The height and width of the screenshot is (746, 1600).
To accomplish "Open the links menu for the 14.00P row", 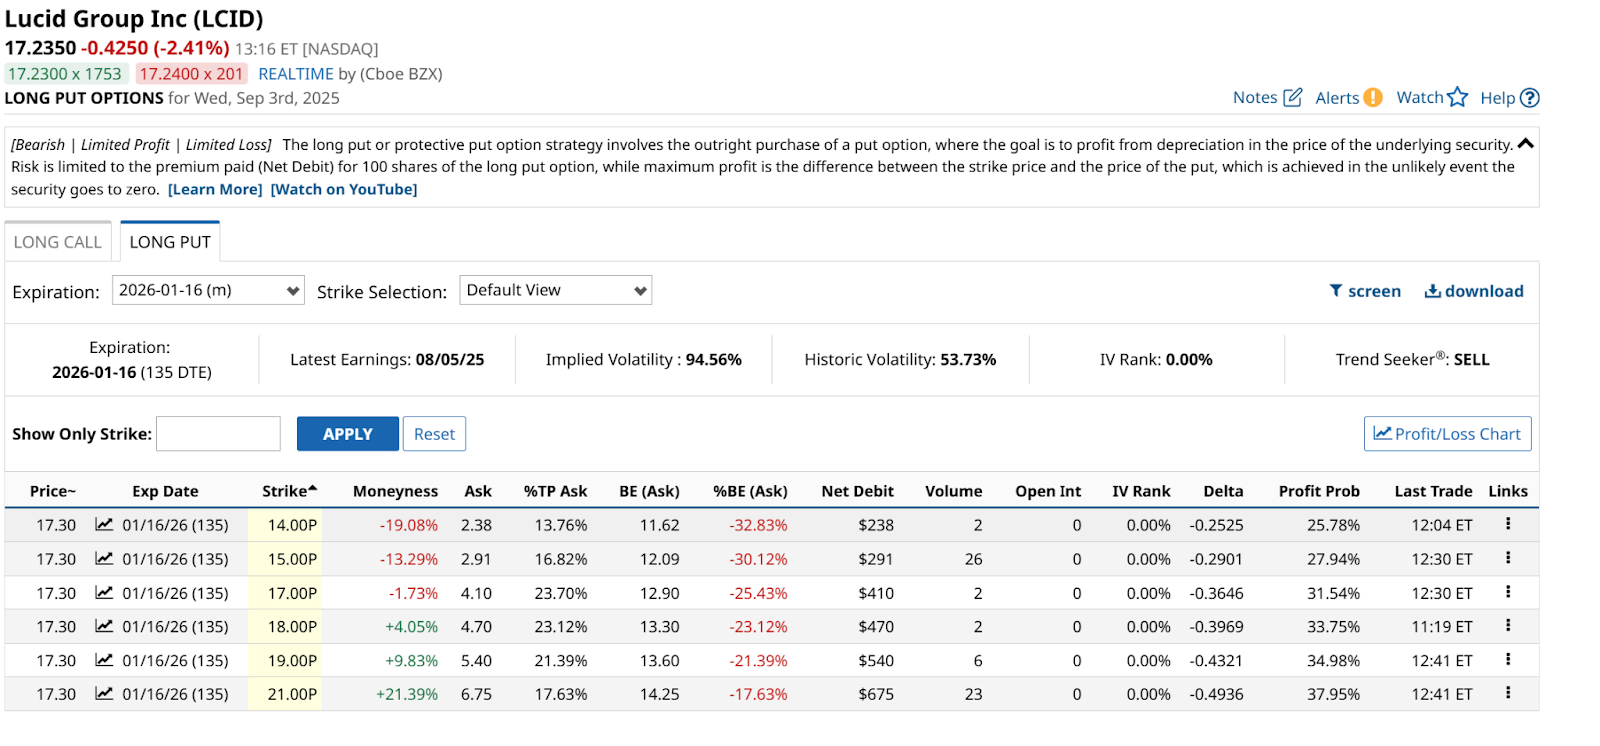I will point(1508,524).
